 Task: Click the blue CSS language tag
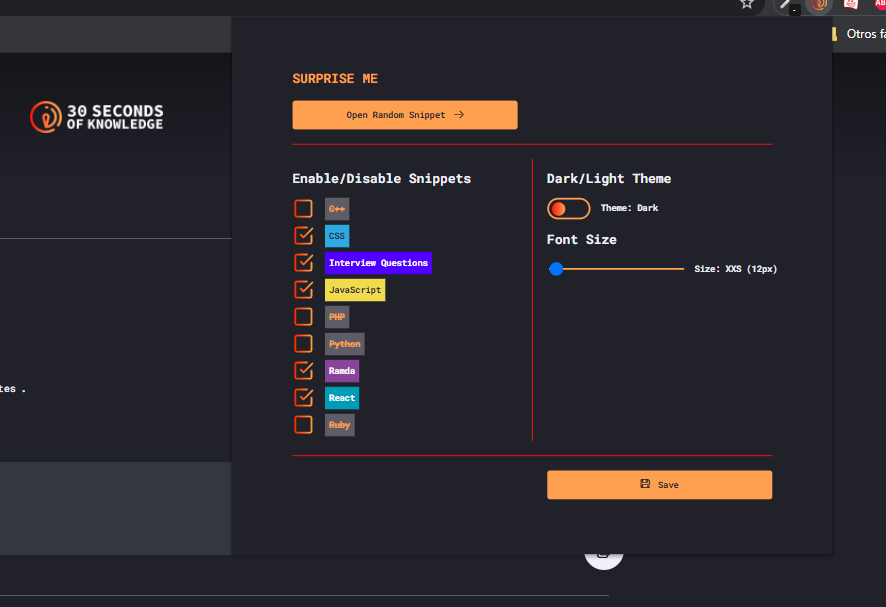coord(337,236)
